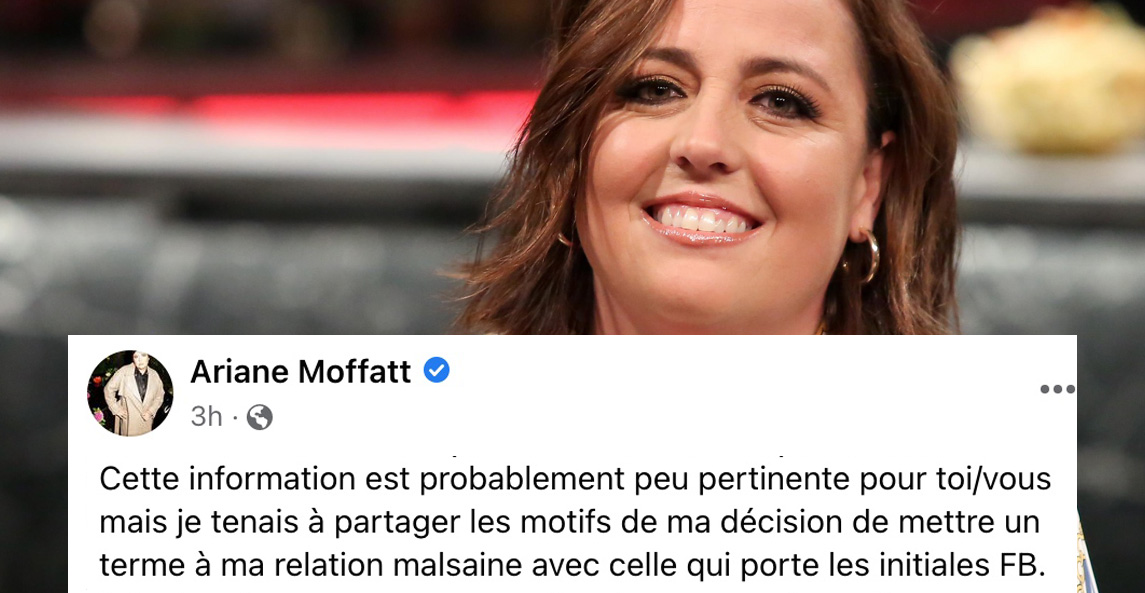The height and width of the screenshot is (593, 1145).
Task: Open the round profile picture avatar
Action: (x=130, y=393)
